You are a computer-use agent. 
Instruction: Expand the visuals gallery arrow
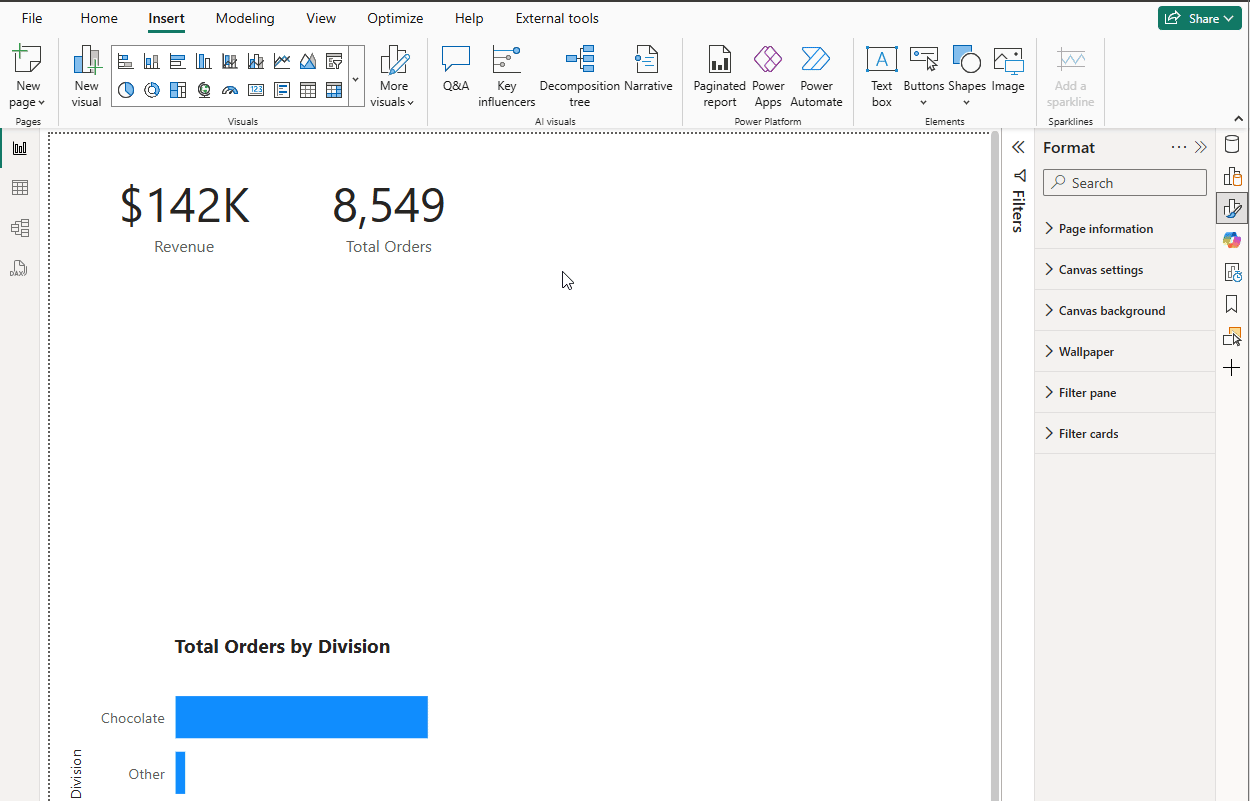(356, 76)
